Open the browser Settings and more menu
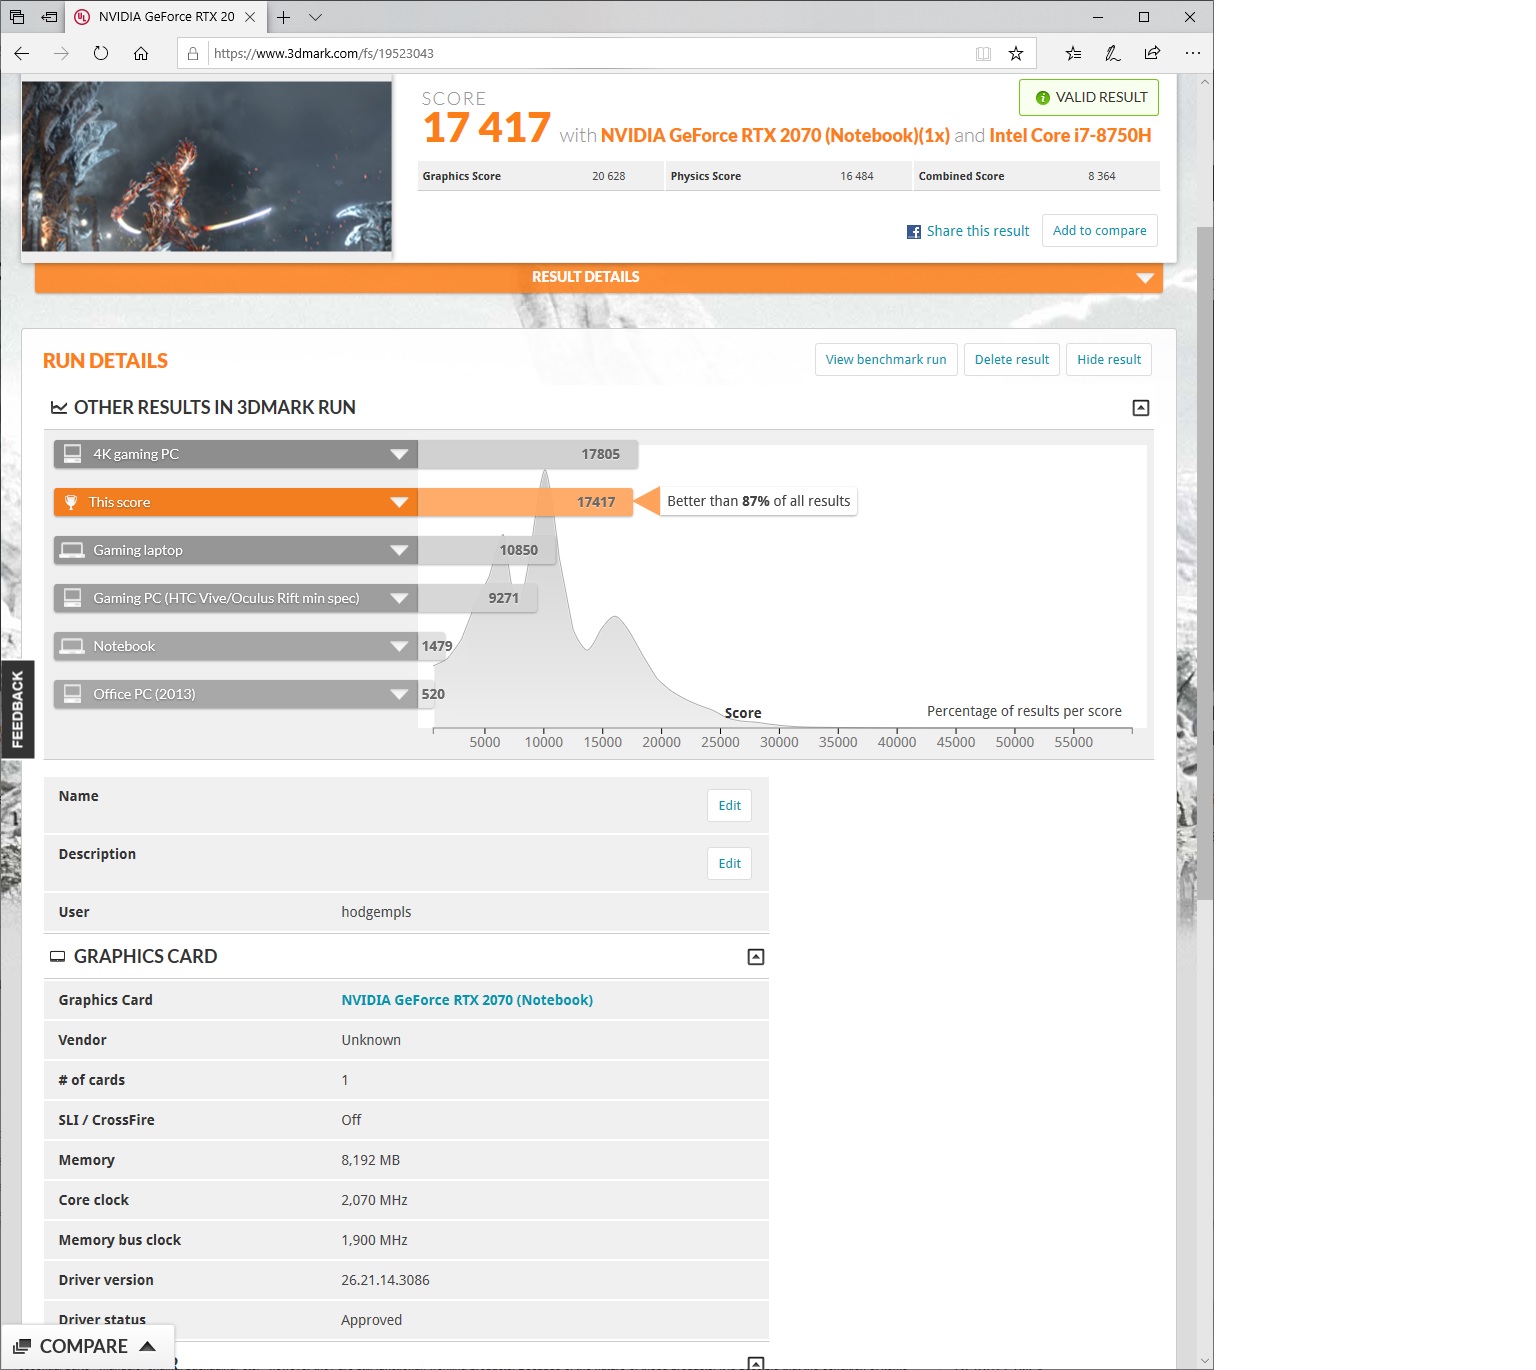 (x=1192, y=54)
